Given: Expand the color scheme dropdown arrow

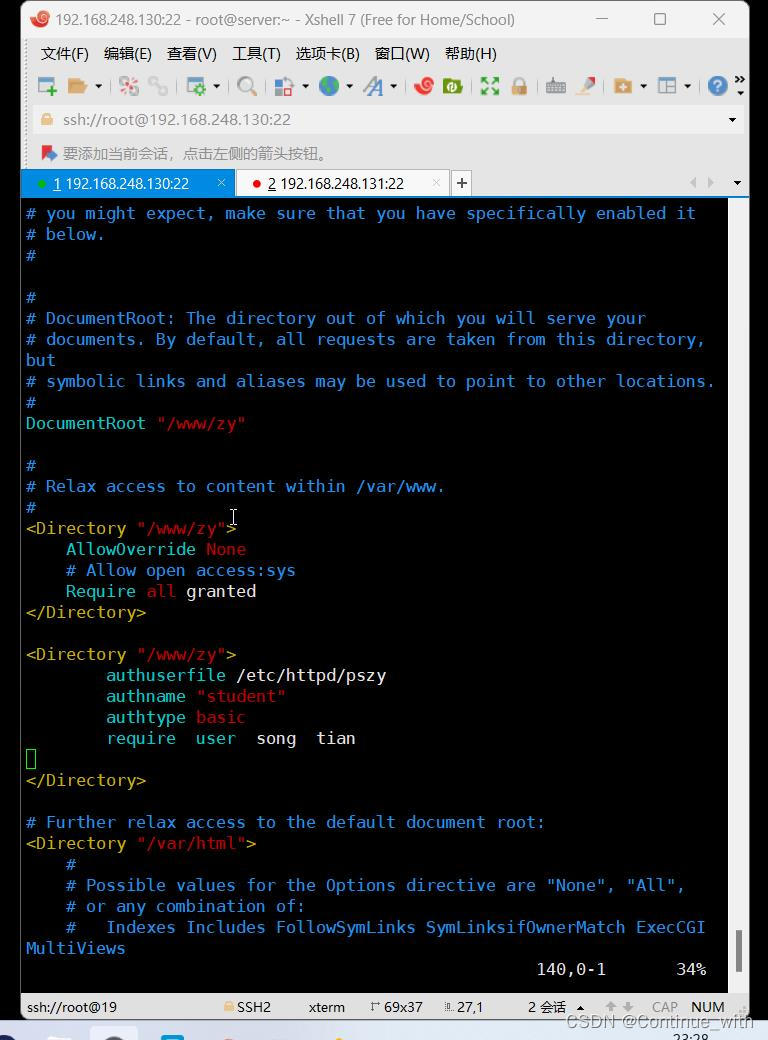Looking at the screenshot, I should (305, 86).
